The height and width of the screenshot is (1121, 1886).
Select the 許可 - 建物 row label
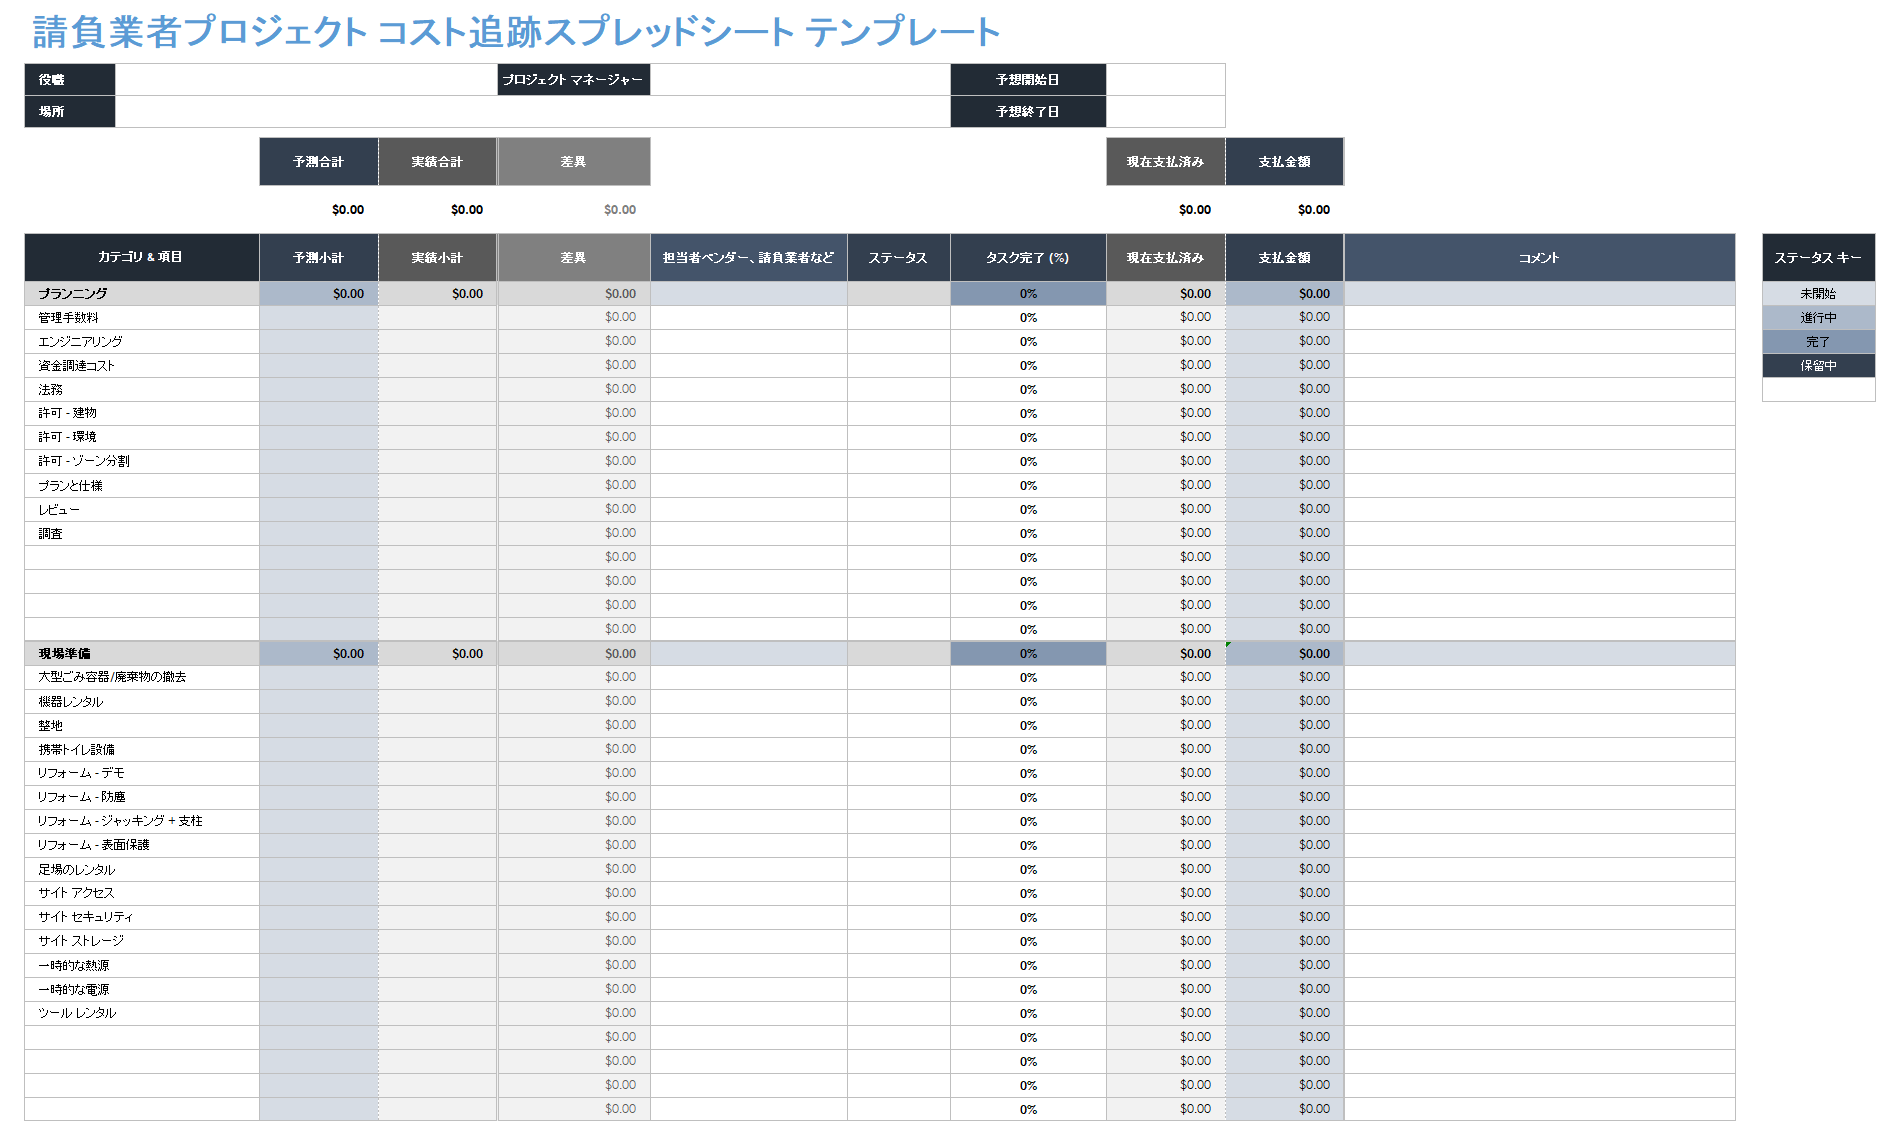tap(68, 413)
